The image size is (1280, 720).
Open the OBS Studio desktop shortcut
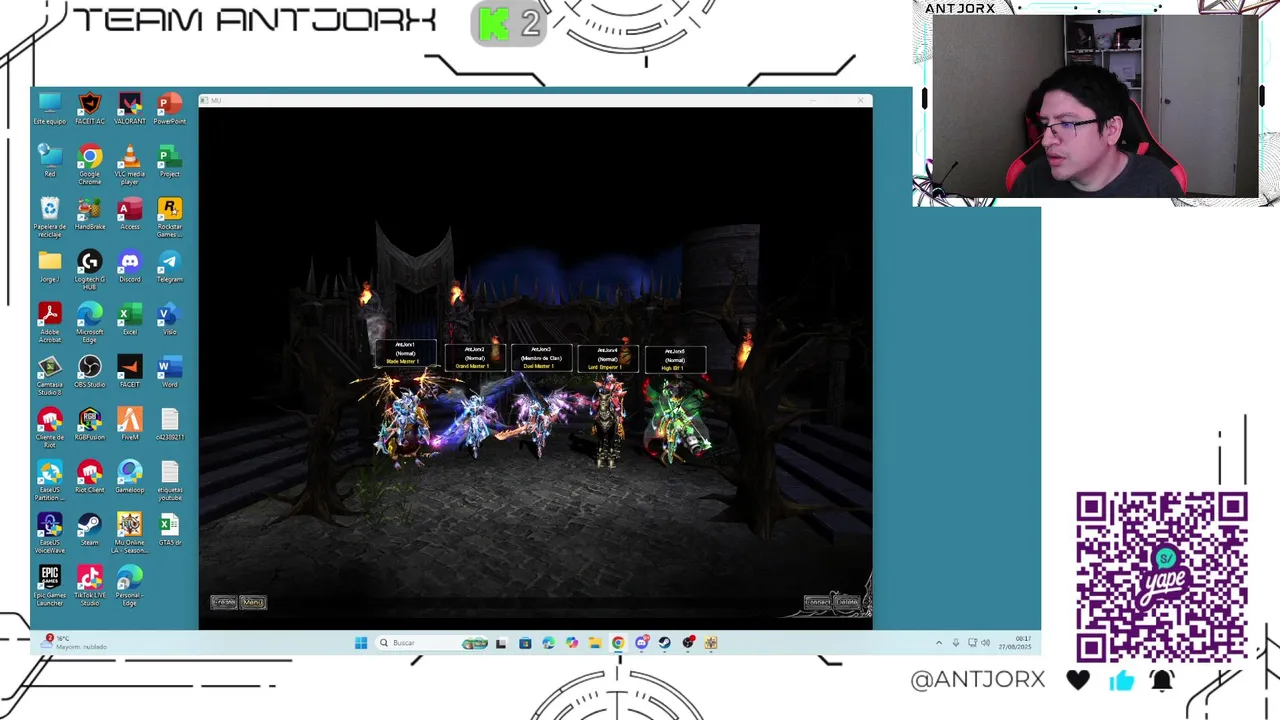click(x=90, y=372)
